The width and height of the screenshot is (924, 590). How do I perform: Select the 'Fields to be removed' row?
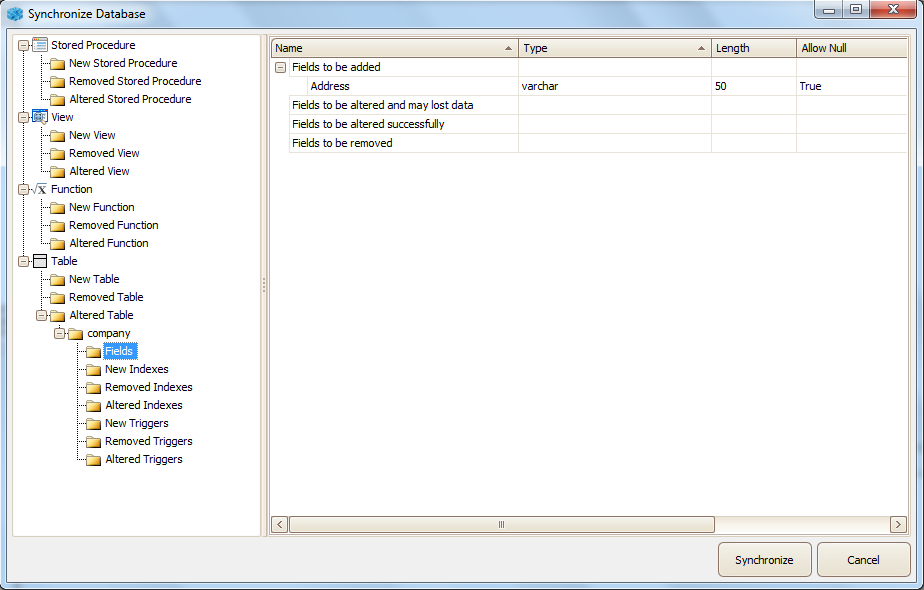coord(598,143)
